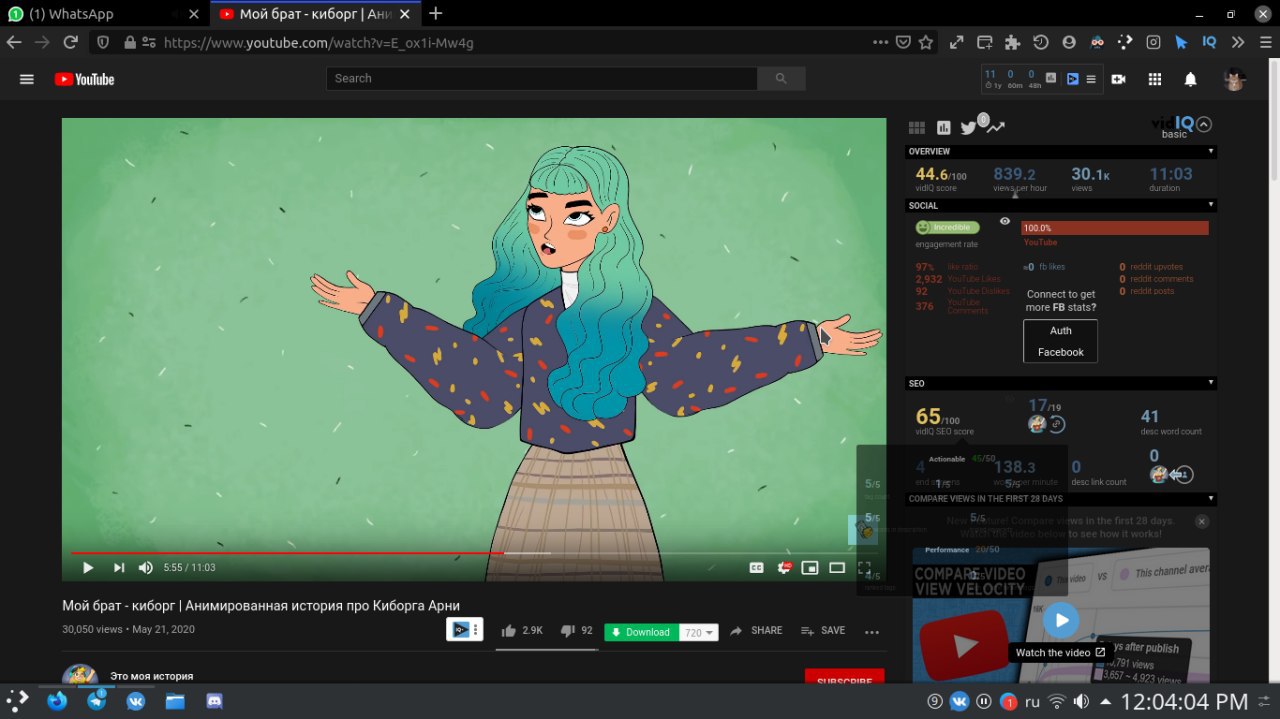Open vidIQ header channel stats chart icon
The image size is (1280, 719).
[x=1051, y=77]
